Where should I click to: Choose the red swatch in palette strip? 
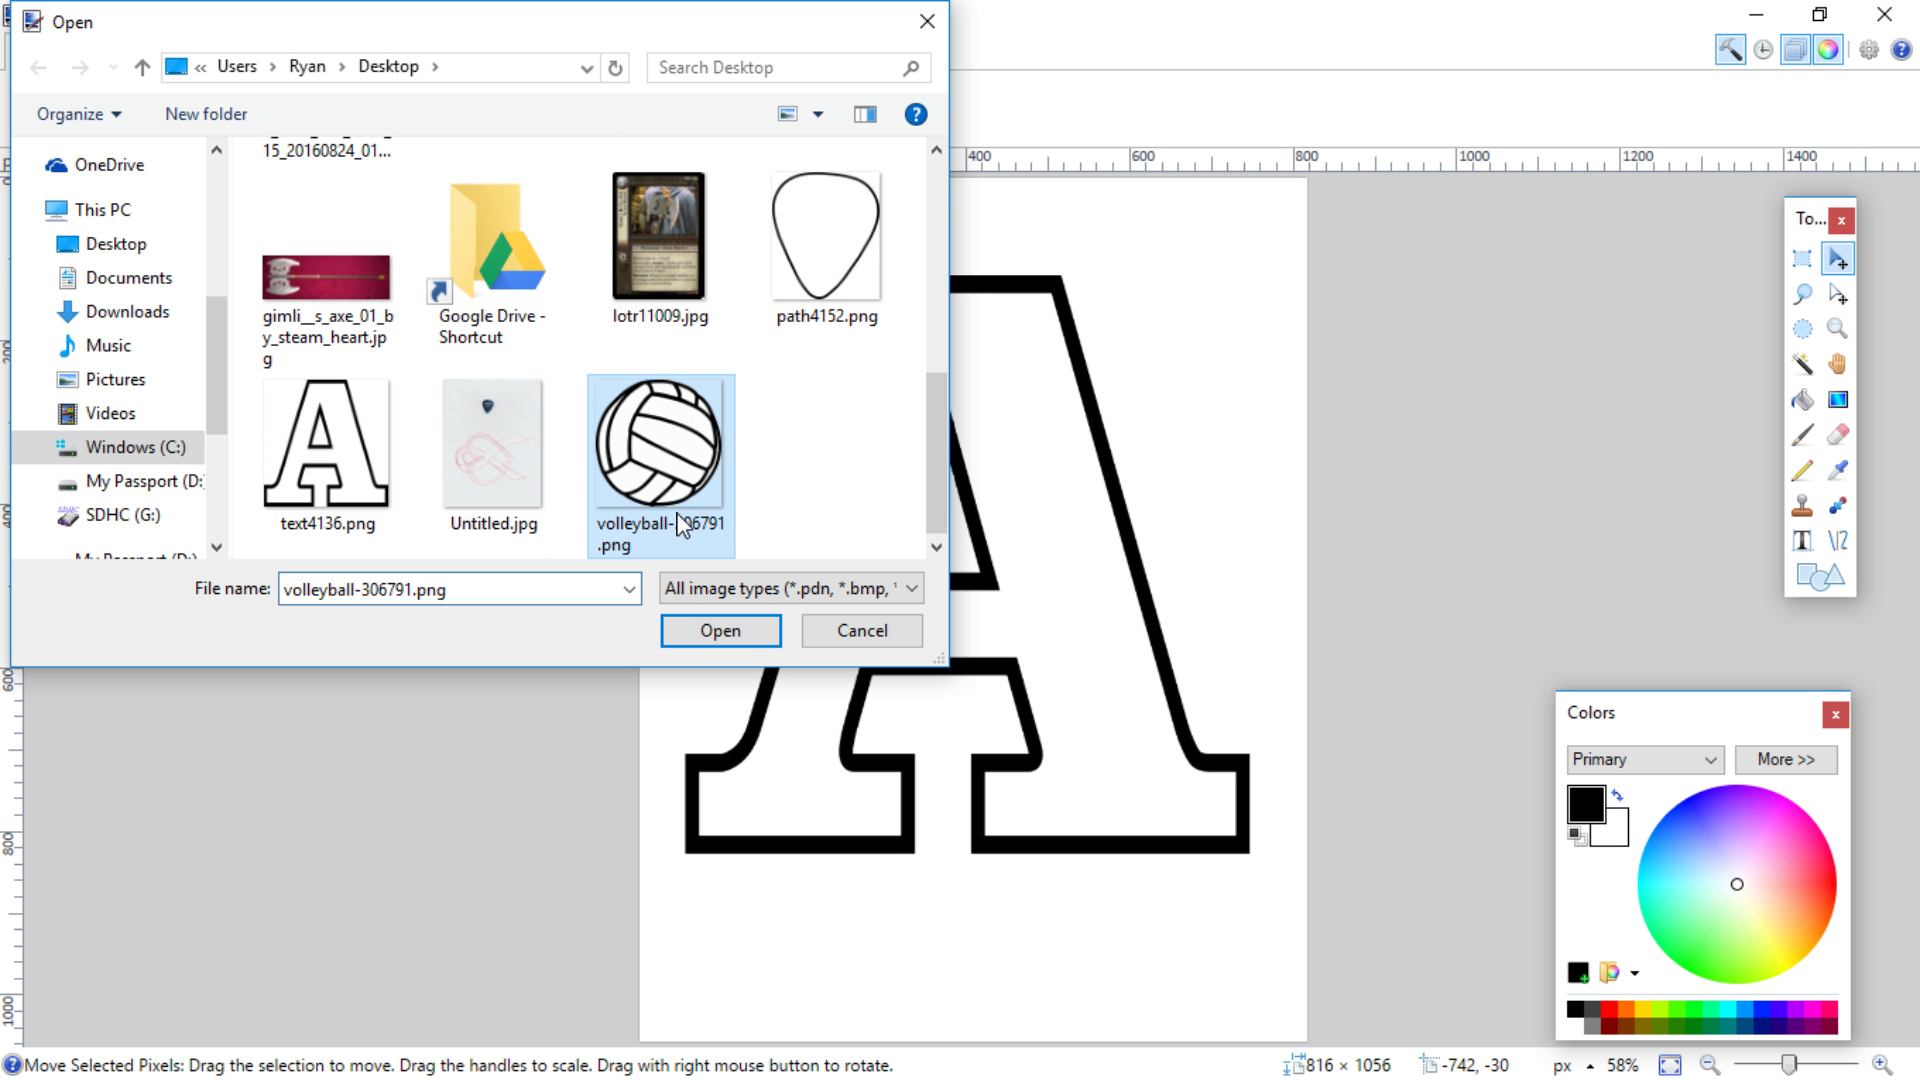pos(1609,1010)
